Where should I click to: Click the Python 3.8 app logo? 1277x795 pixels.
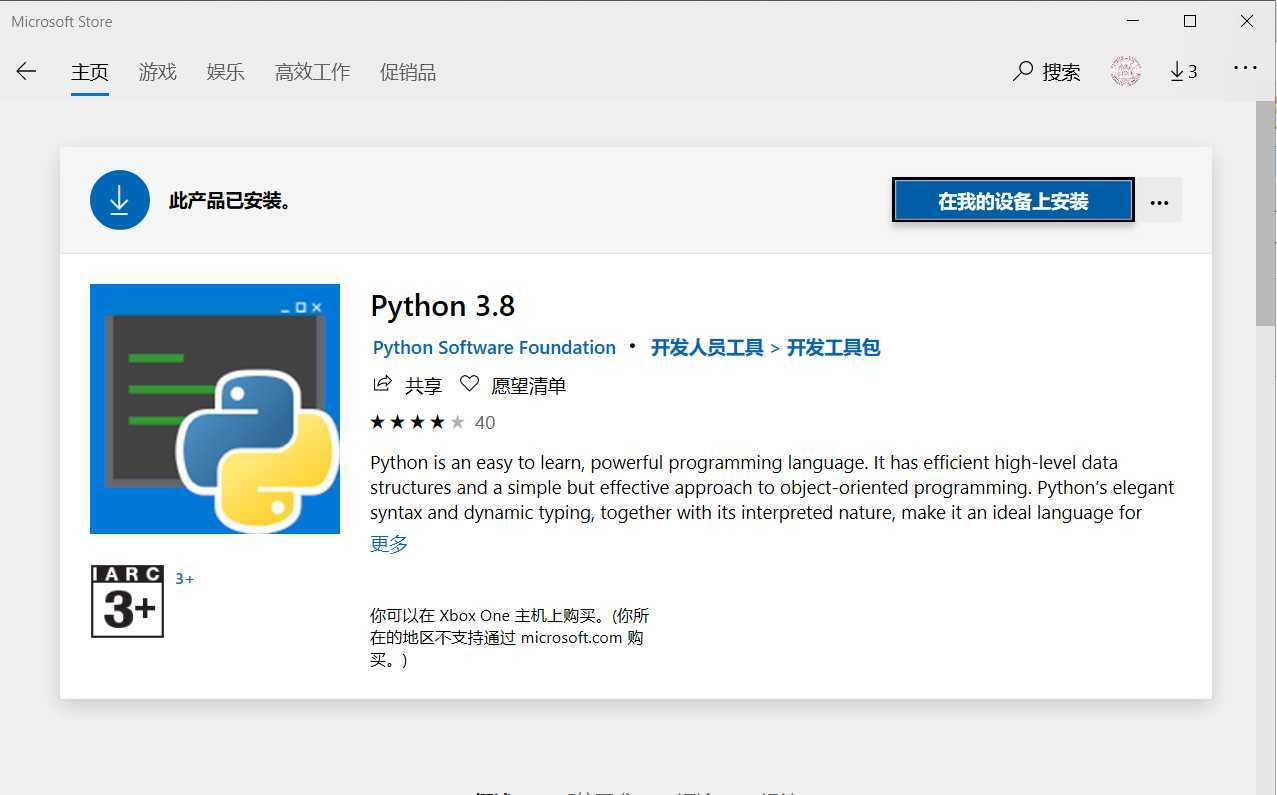(x=215, y=409)
